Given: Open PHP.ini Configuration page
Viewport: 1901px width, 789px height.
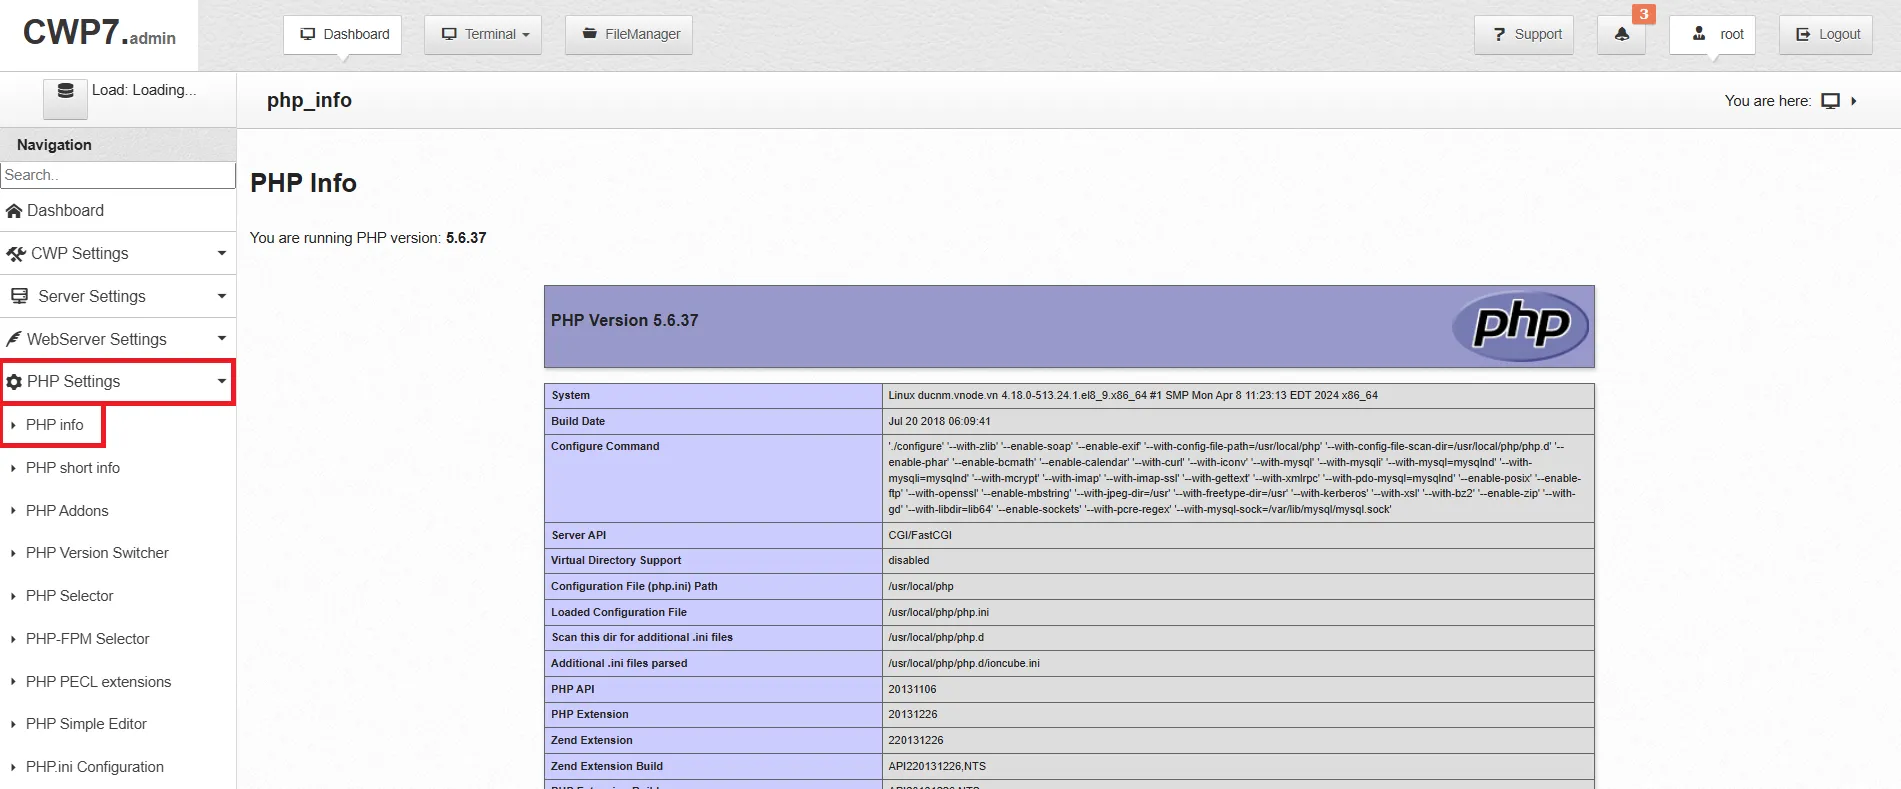Looking at the screenshot, I should [x=94, y=767].
